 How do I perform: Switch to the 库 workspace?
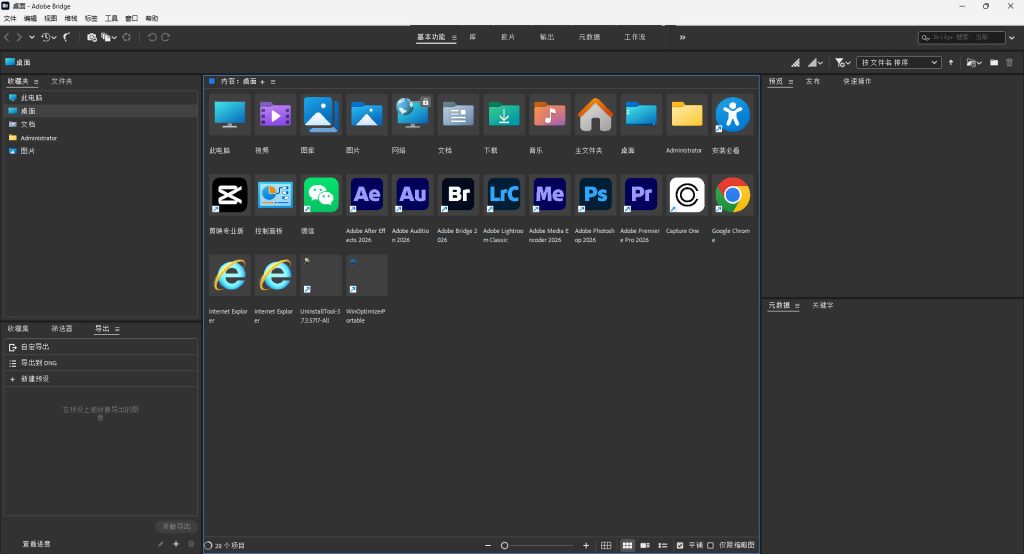[x=473, y=37]
